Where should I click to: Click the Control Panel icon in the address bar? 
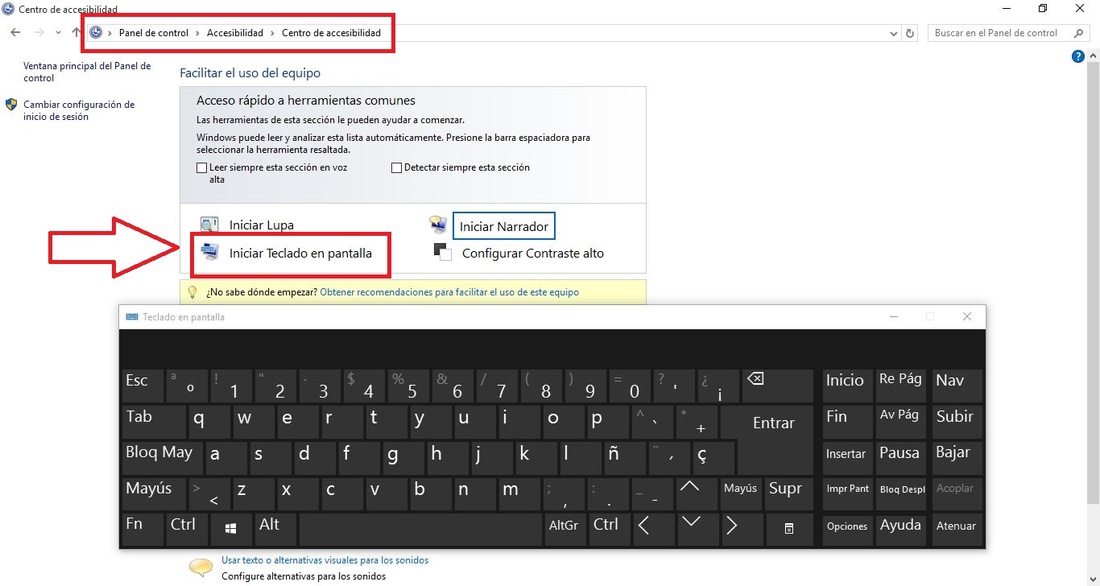[x=96, y=33]
